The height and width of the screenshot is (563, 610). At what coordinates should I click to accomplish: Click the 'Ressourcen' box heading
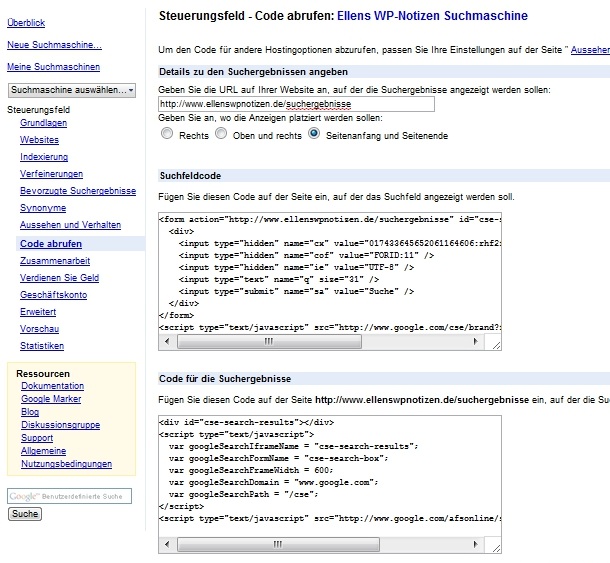point(43,374)
